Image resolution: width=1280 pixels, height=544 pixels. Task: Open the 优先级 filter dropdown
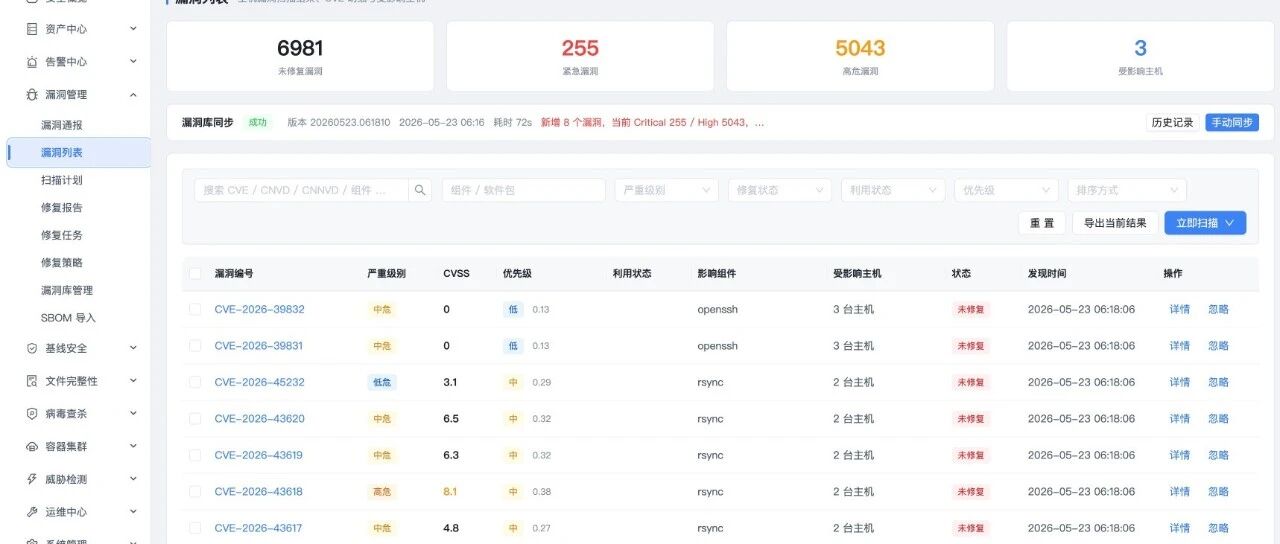pyautogui.click(x=1006, y=190)
